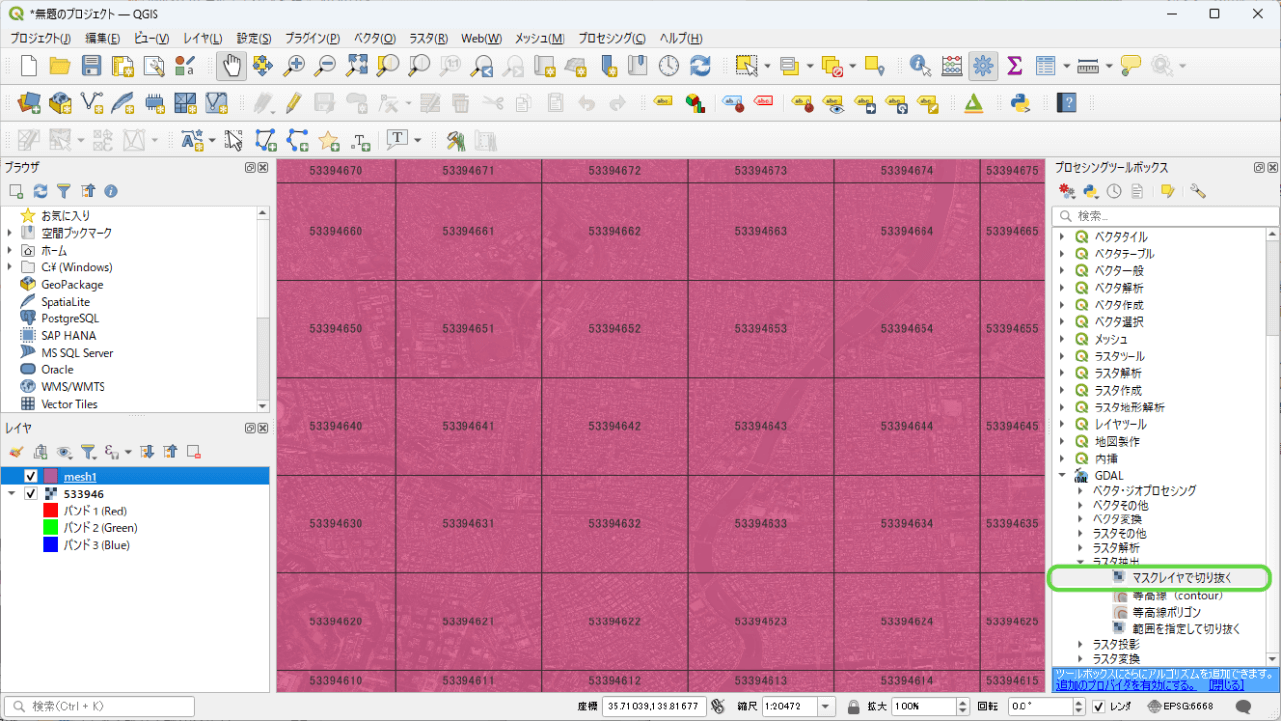Screen dimensions: 1281x721
Task: Open the map scale dropdown
Action: (826, 706)
